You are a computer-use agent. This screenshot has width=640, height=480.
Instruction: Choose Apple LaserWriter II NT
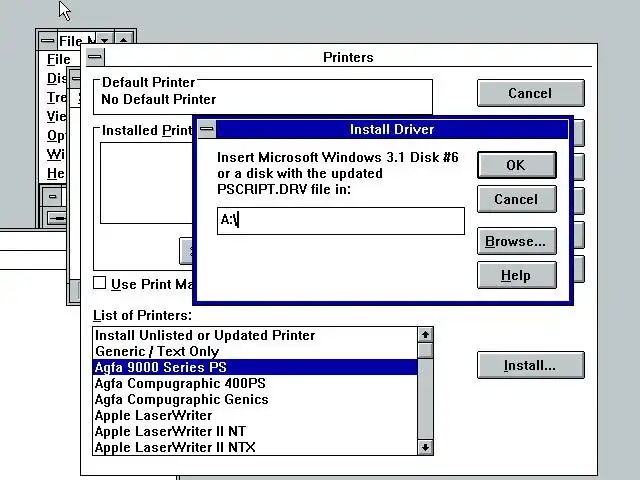point(255,431)
